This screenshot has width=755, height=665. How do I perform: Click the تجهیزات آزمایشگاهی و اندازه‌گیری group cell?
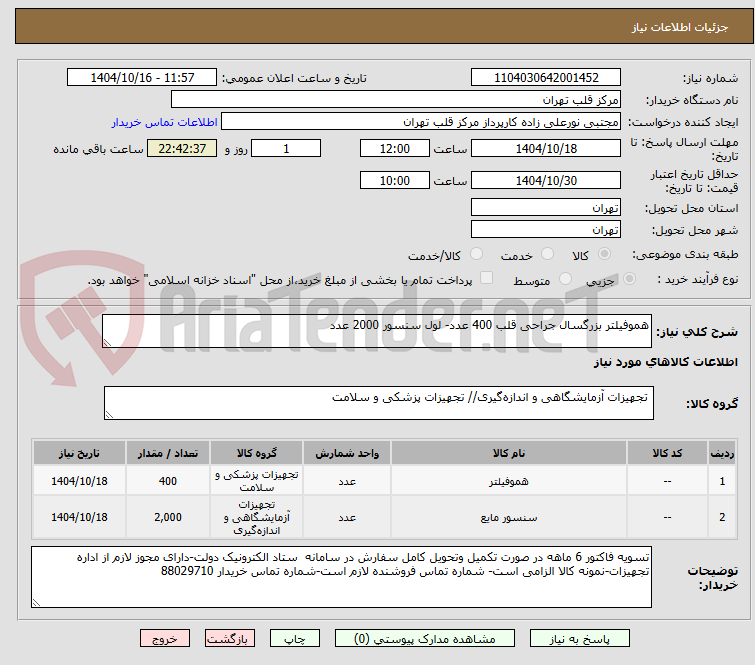point(257,518)
